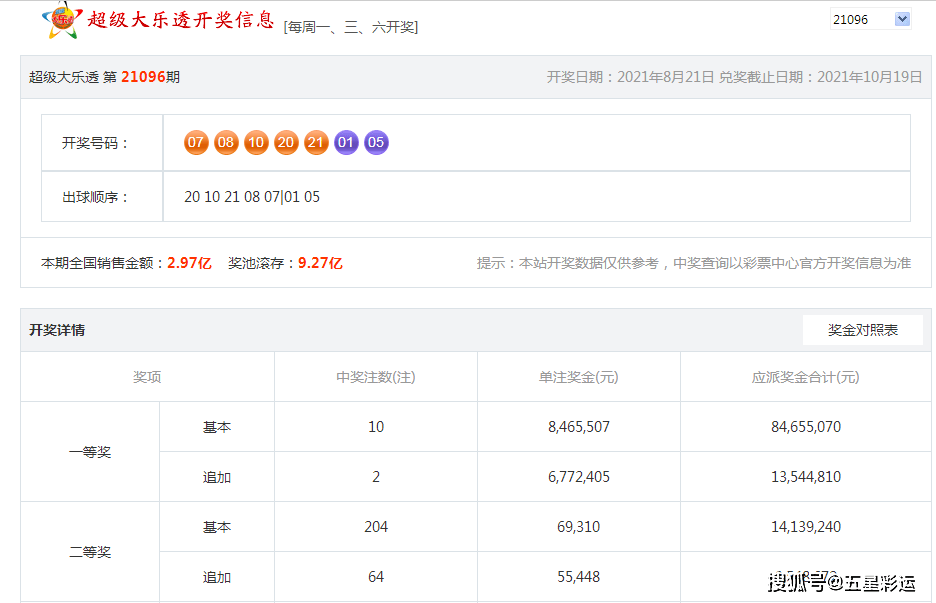Click the ball draw order sequence text
Screen dimensions: 936x603
click(252, 197)
